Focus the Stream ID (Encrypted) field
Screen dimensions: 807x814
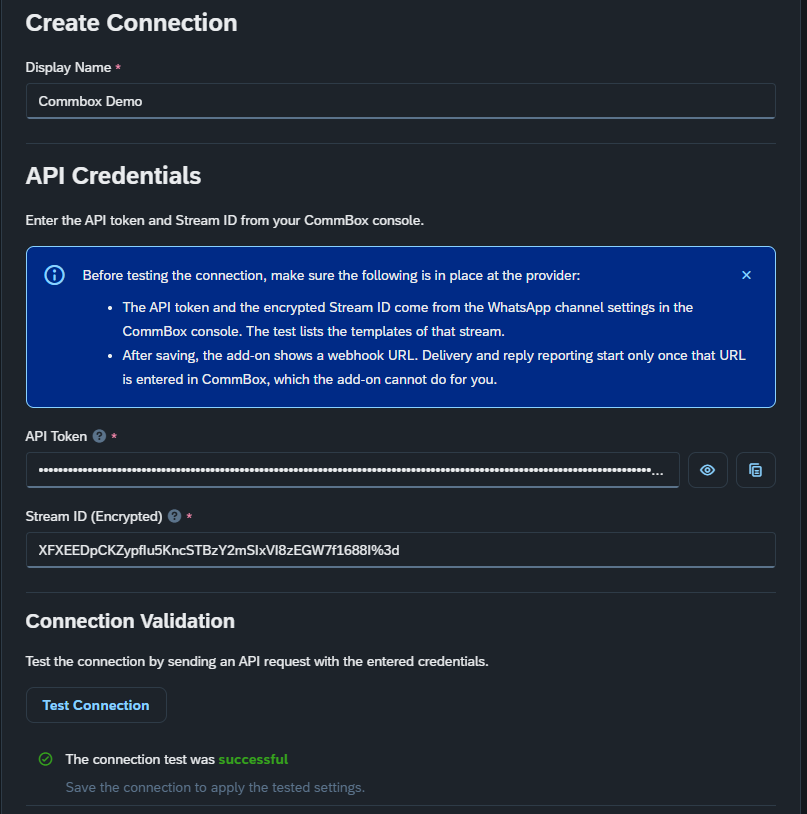pos(401,550)
